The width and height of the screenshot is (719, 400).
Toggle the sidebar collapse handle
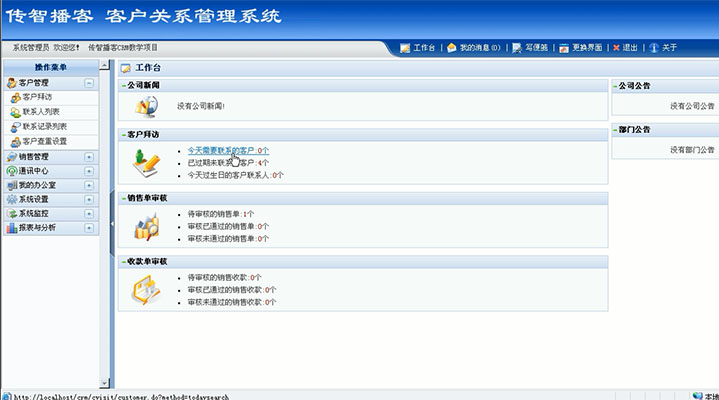coord(112,224)
